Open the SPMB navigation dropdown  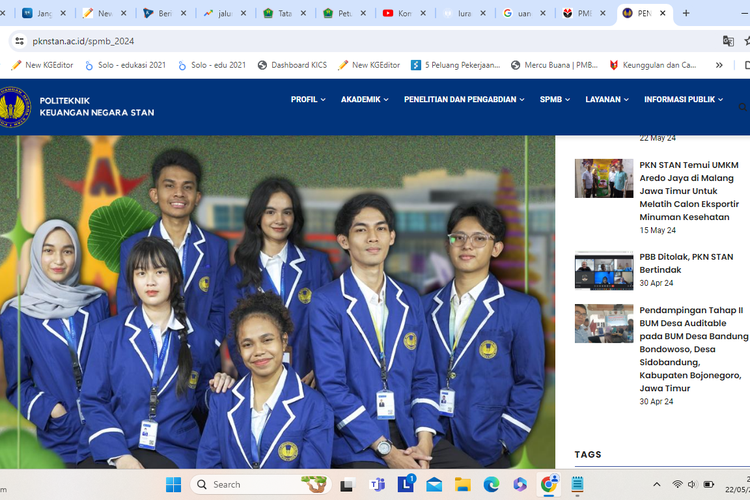(556, 100)
